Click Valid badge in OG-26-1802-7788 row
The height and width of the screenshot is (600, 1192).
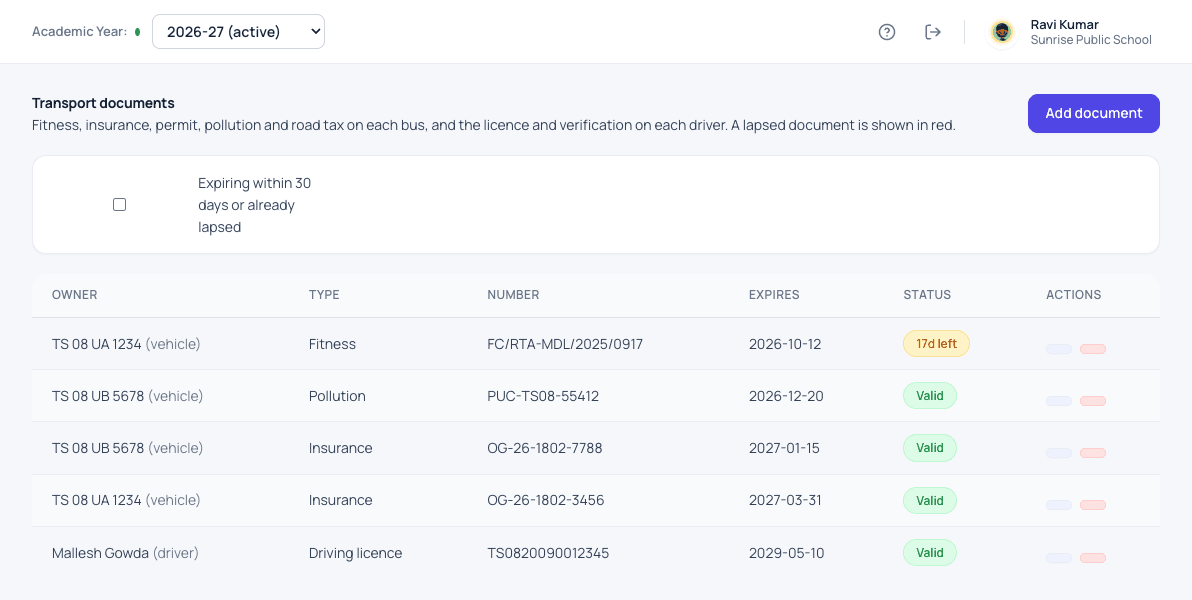(x=930, y=448)
